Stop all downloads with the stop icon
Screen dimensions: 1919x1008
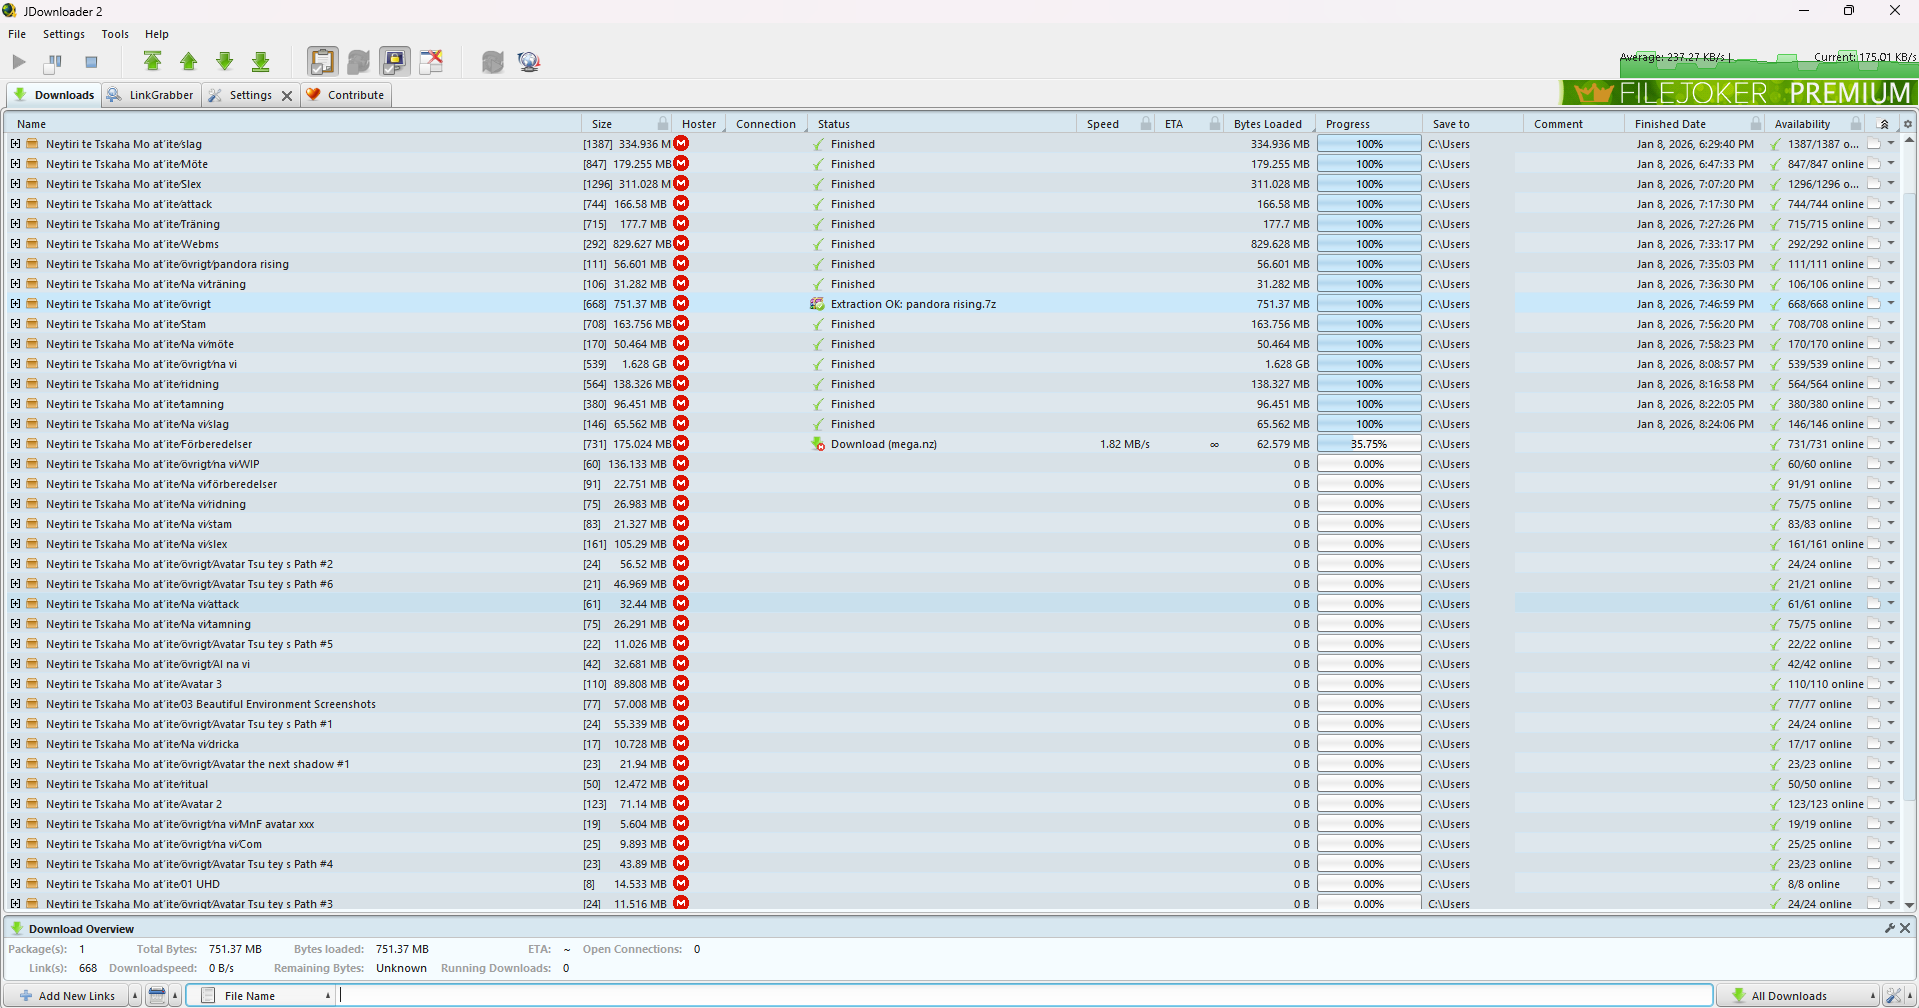point(91,62)
